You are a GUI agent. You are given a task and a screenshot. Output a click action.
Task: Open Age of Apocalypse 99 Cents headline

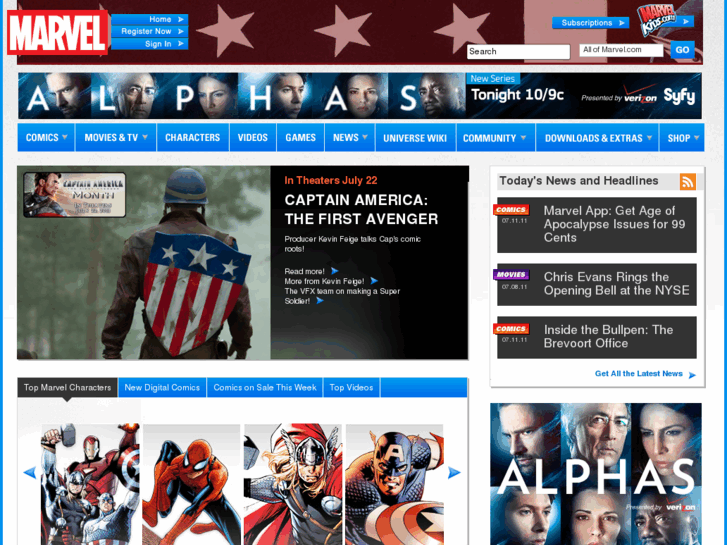tap(614, 224)
